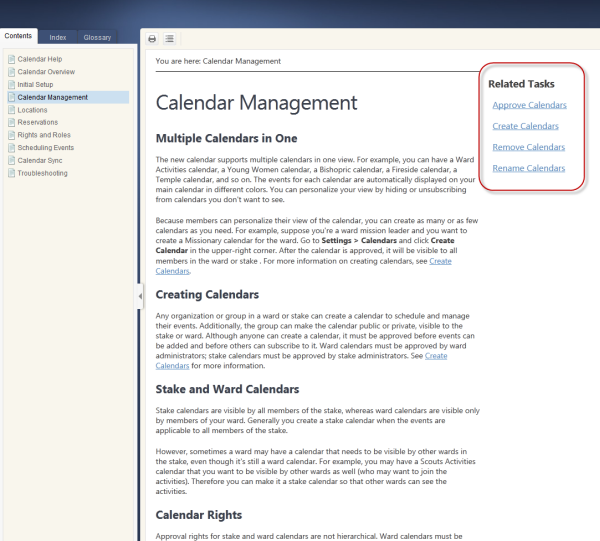Open the Calendar Overview topic

(x=46, y=72)
